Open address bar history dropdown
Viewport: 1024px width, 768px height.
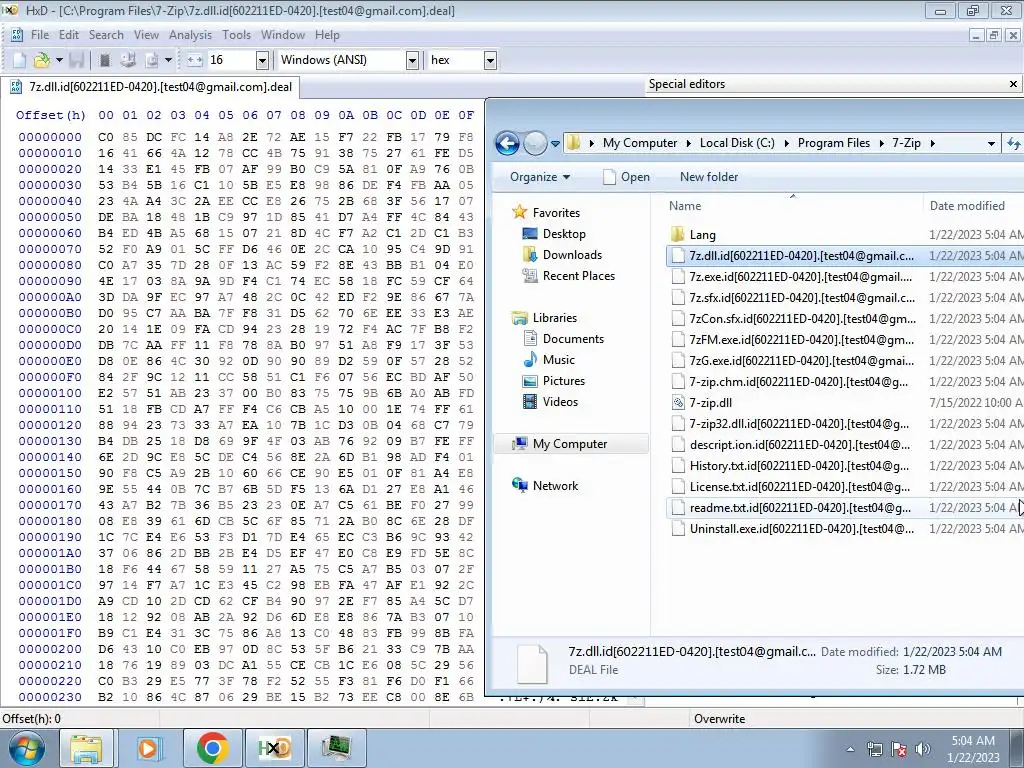point(991,143)
